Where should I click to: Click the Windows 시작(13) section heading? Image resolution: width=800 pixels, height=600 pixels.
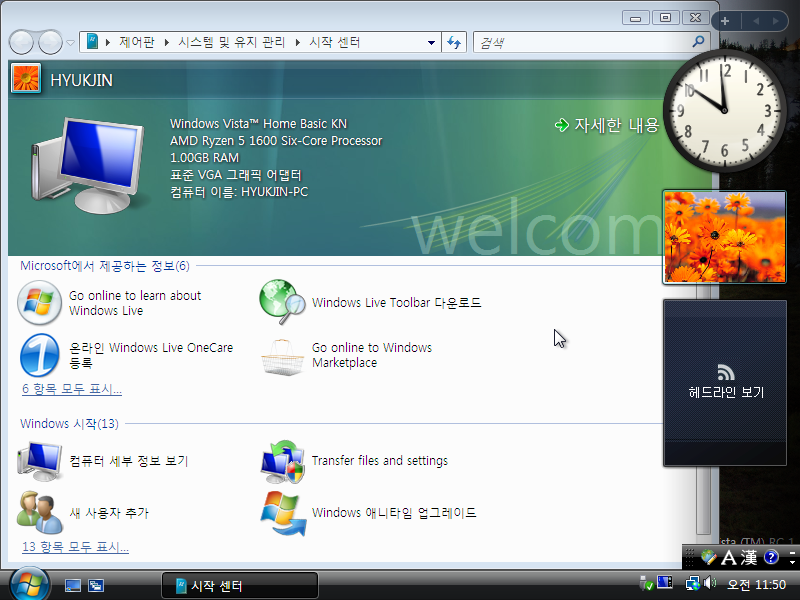tap(69, 423)
